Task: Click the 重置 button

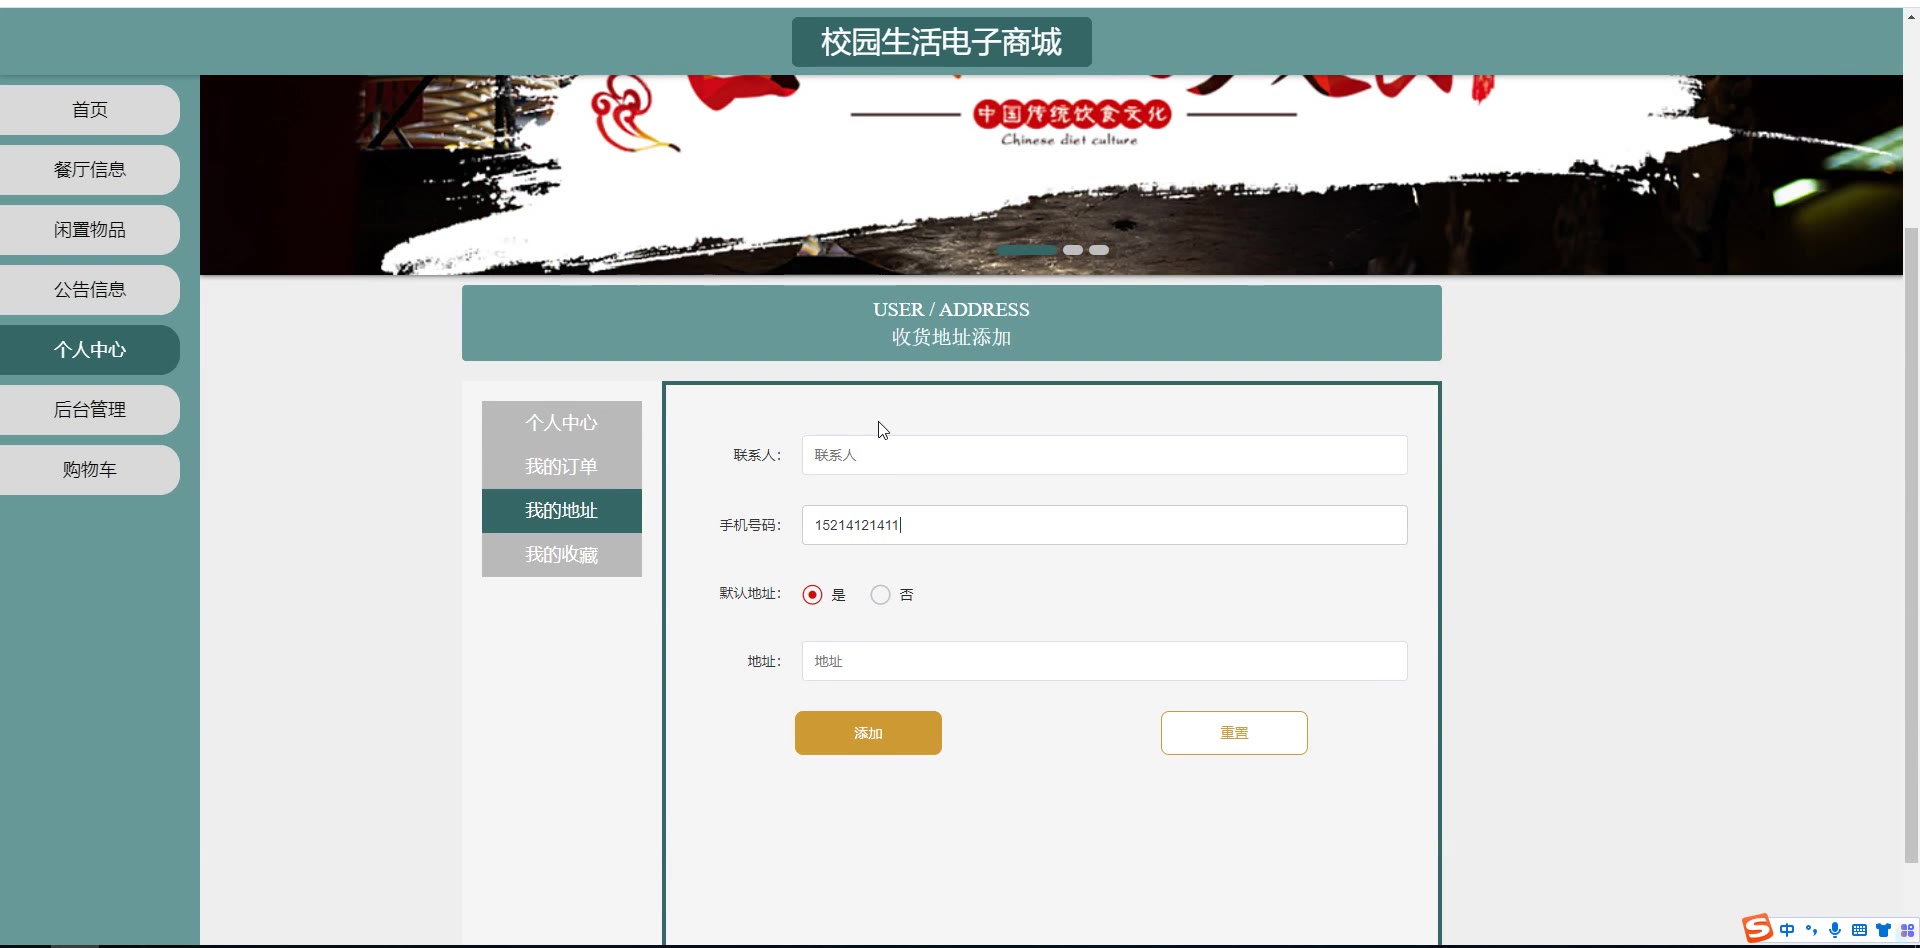Action: pyautogui.click(x=1234, y=733)
